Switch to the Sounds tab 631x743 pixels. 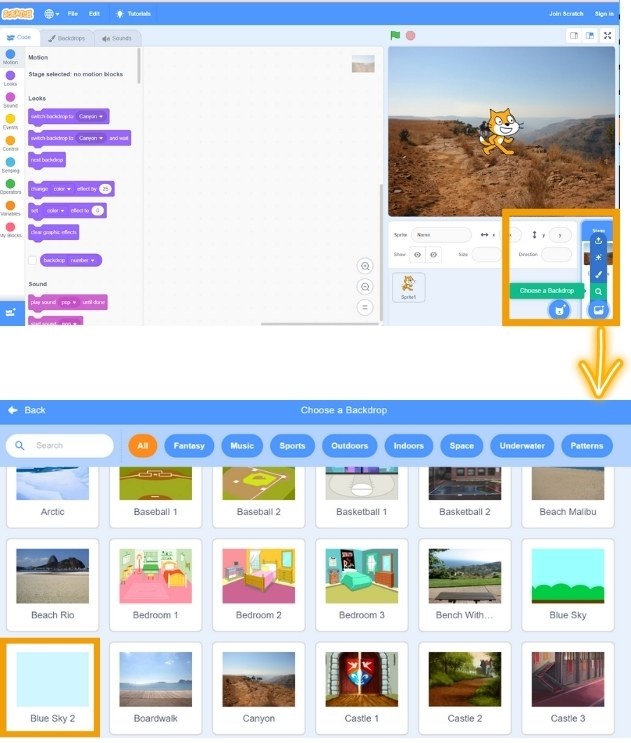point(117,38)
